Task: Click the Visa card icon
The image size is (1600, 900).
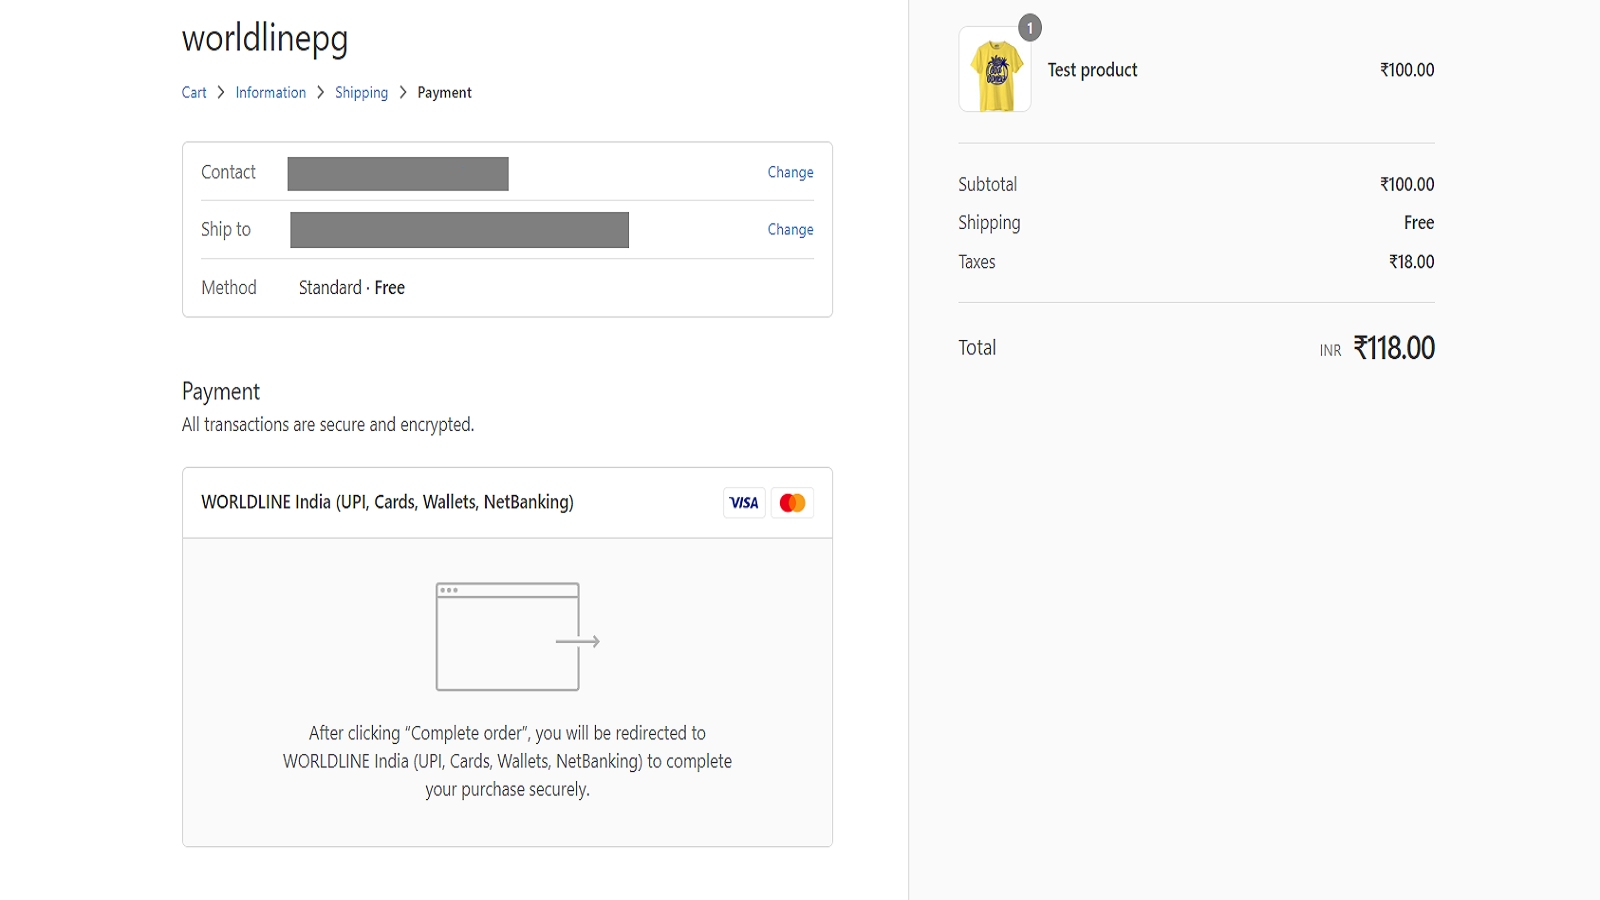Action: point(744,503)
